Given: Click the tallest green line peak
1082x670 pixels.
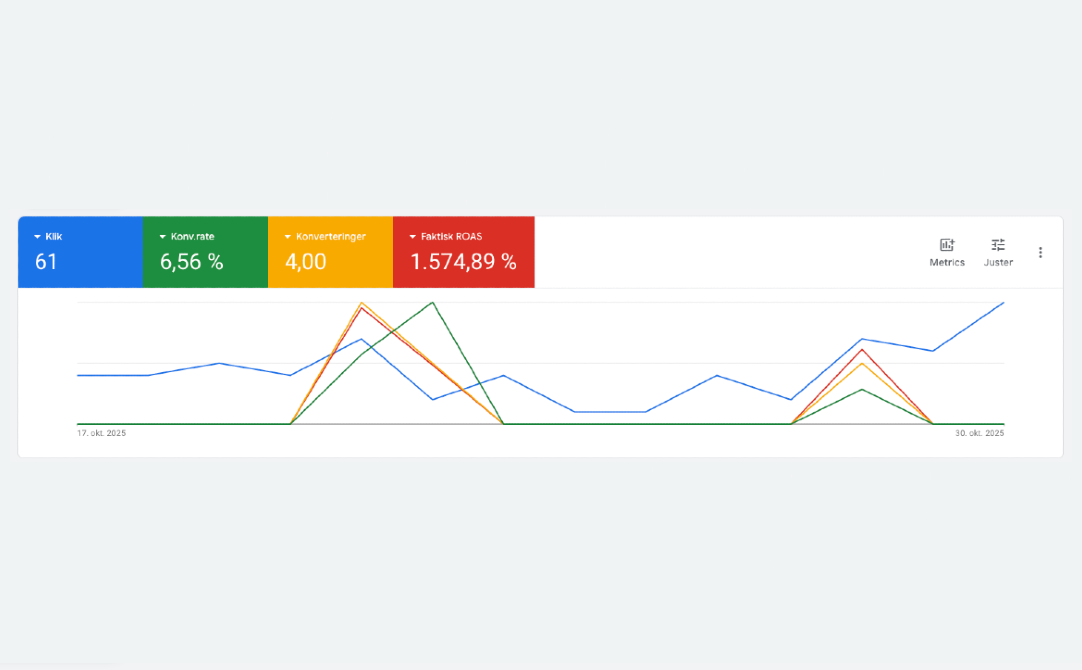Looking at the screenshot, I should point(432,302).
